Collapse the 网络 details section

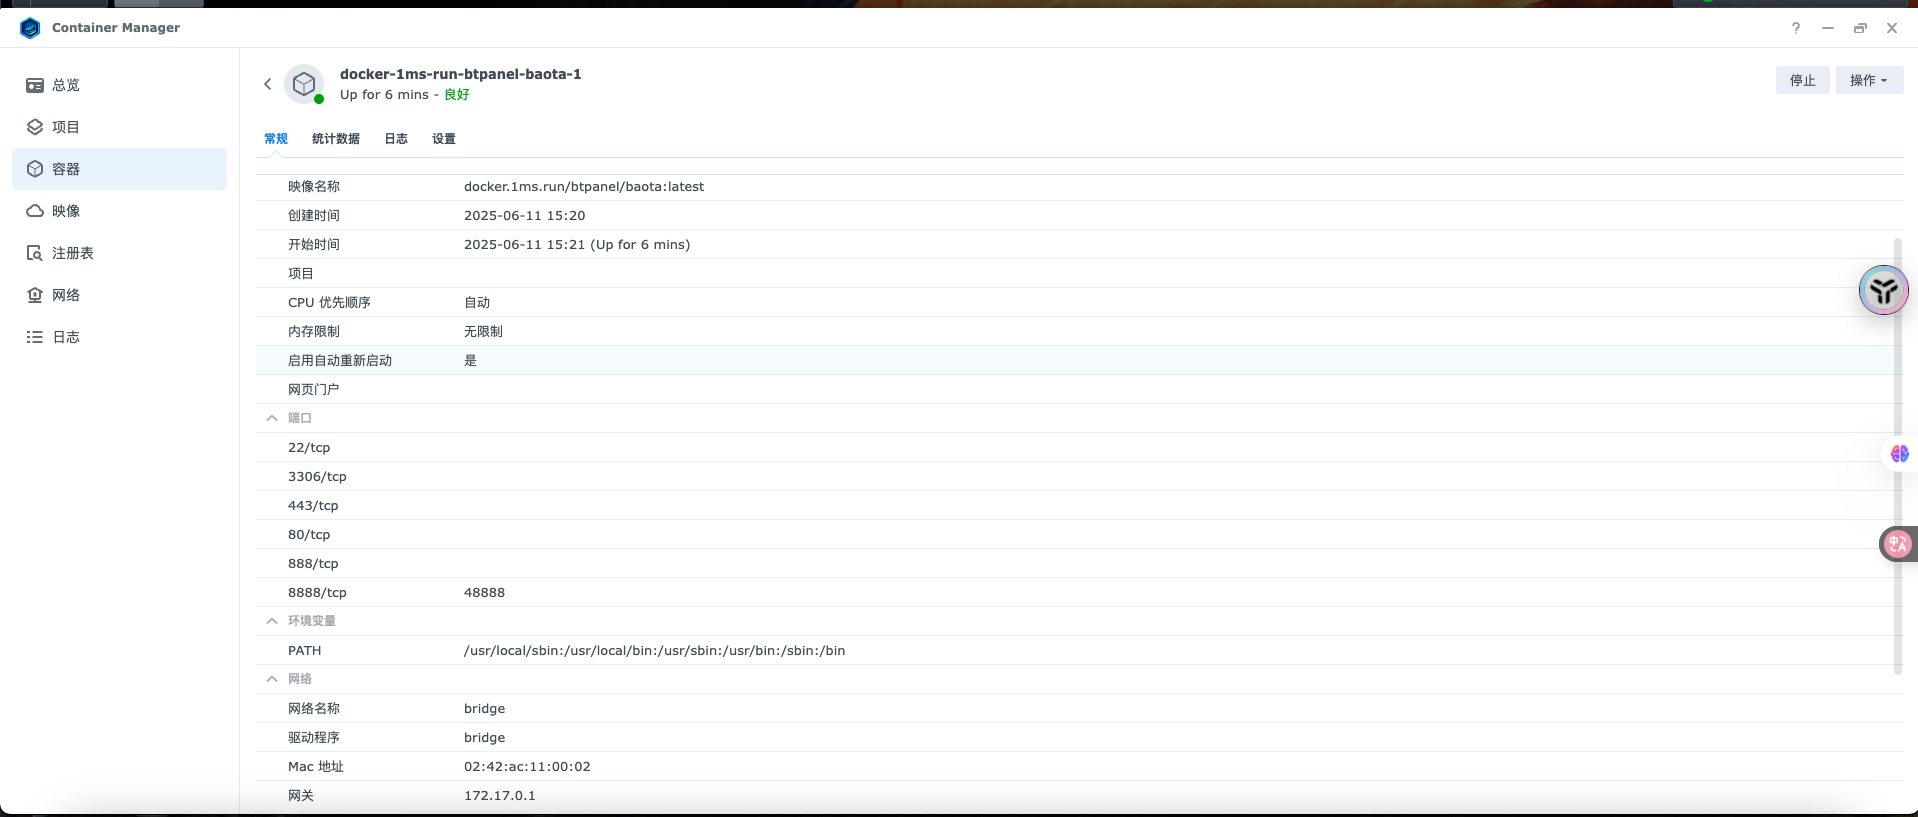[272, 679]
